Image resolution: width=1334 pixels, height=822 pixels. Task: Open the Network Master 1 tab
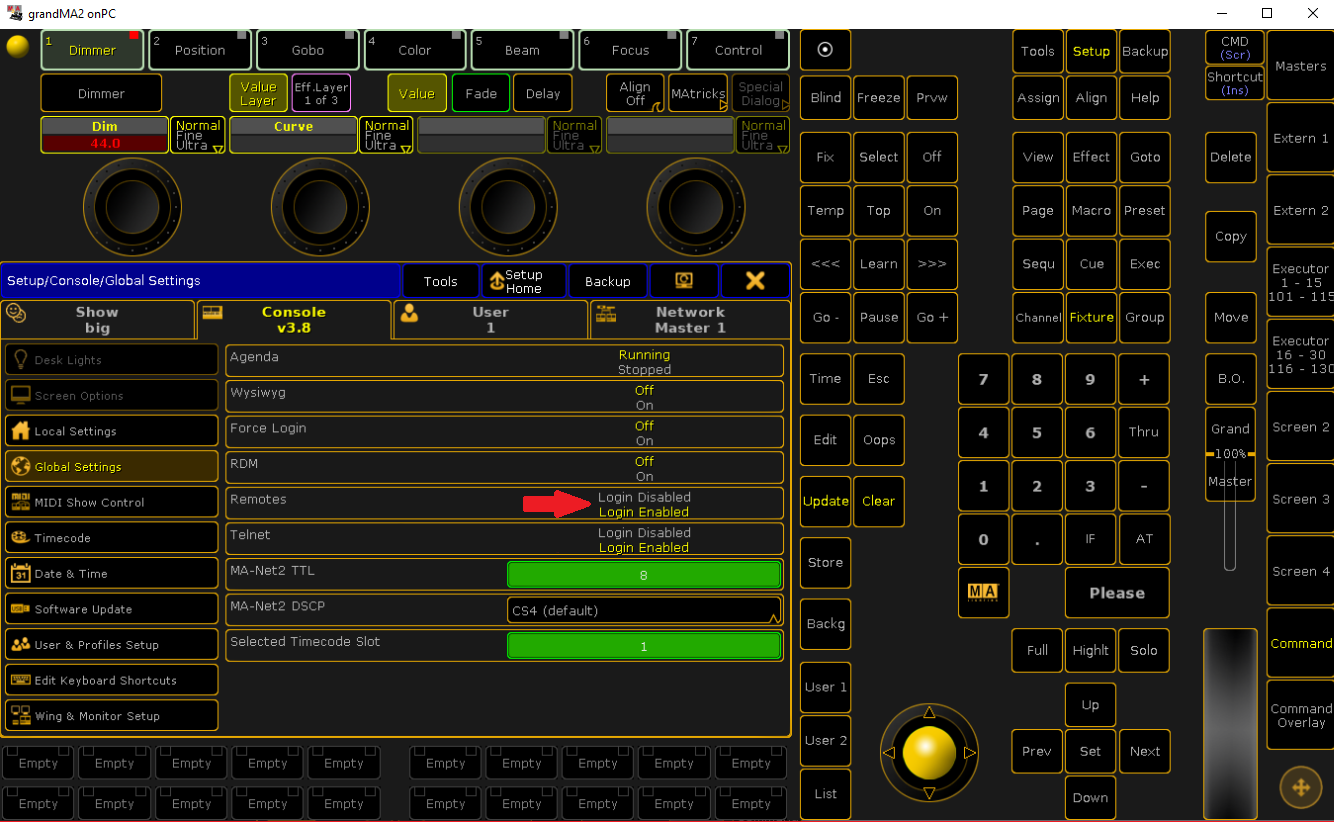coord(690,320)
